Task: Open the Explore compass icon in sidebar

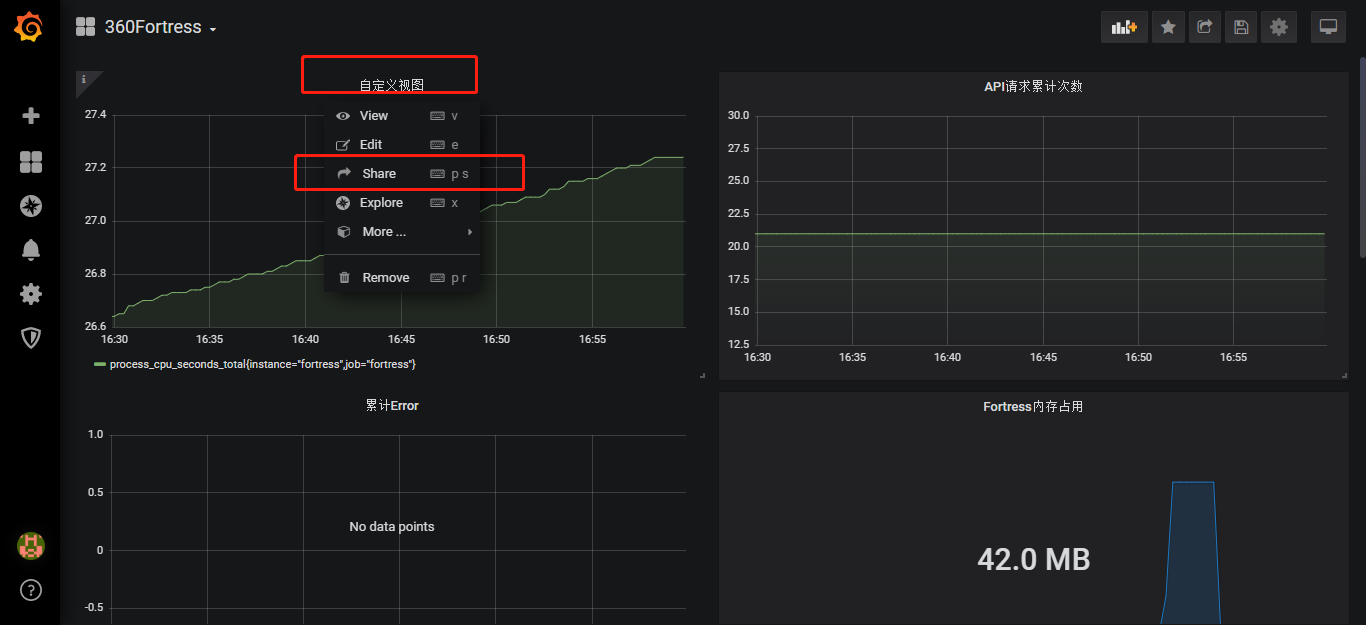Action: pos(31,206)
